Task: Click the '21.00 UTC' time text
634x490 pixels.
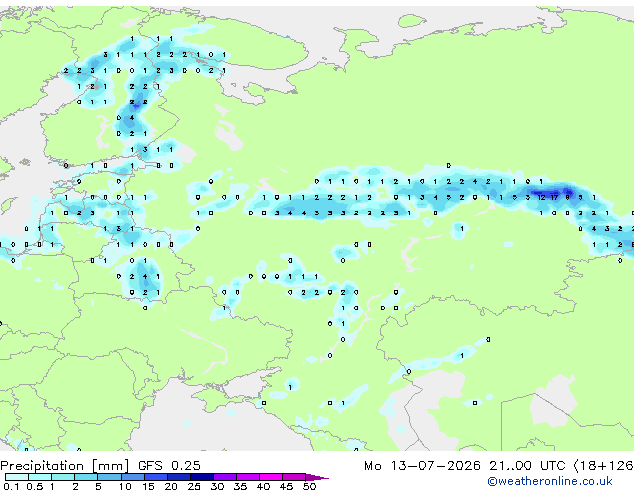Action: coord(527,466)
